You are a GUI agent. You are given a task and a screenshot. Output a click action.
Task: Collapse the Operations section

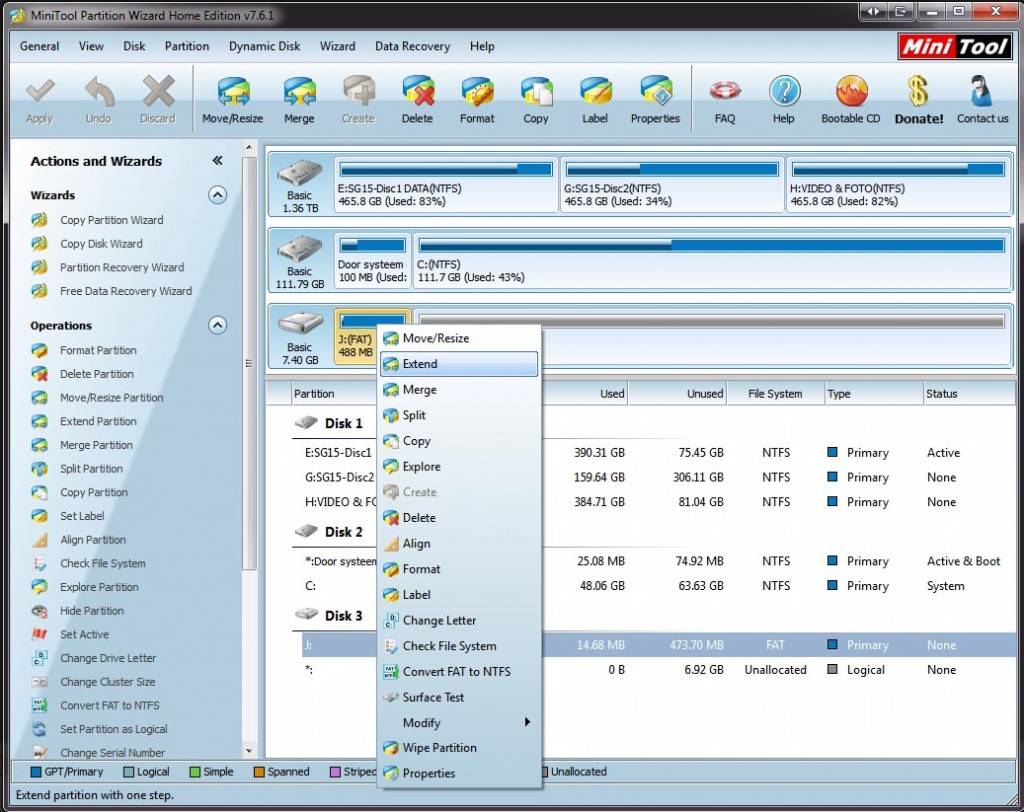click(217, 325)
